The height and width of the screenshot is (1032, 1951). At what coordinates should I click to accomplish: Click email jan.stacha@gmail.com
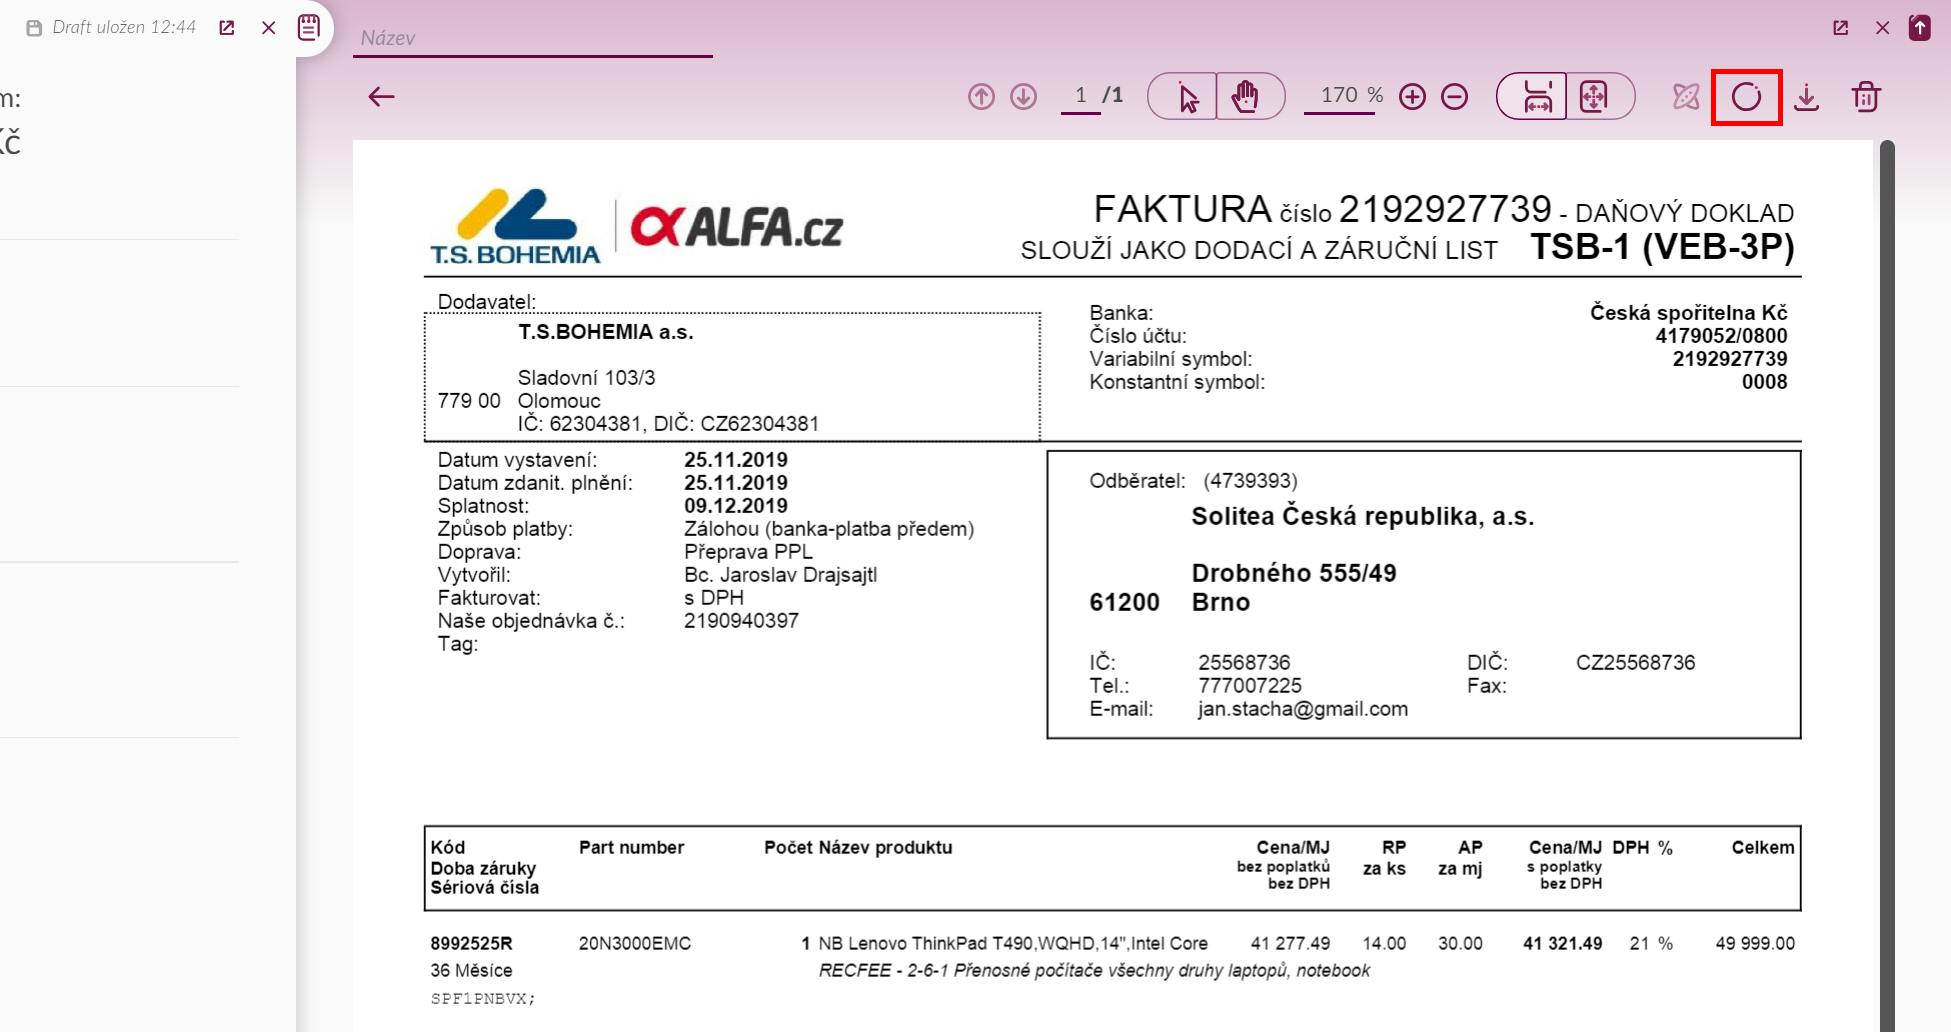pyautogui.click(x=1303, y=709)
